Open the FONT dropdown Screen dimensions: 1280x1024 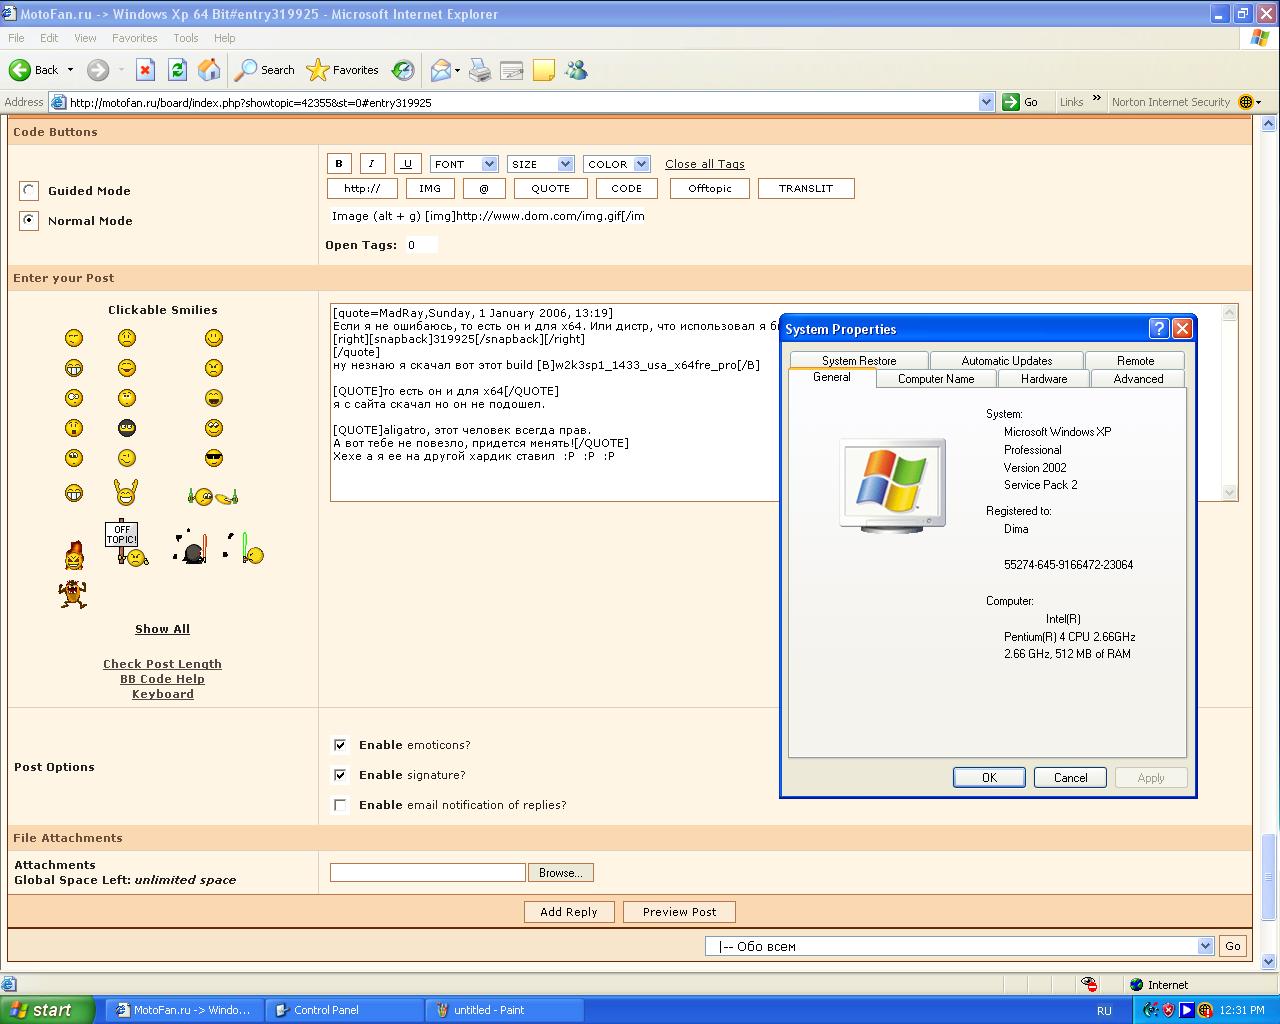[464, 164]
